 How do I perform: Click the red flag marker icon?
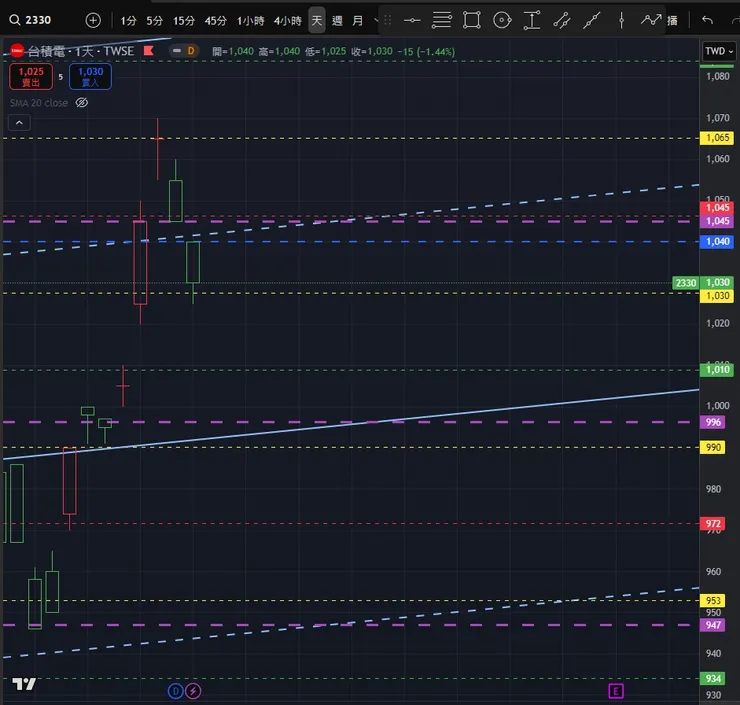[149, 50]
